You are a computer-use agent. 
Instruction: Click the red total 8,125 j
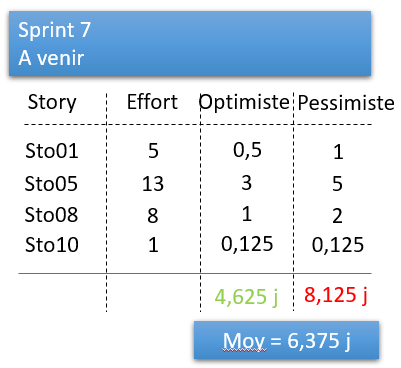tap(336, 295)
